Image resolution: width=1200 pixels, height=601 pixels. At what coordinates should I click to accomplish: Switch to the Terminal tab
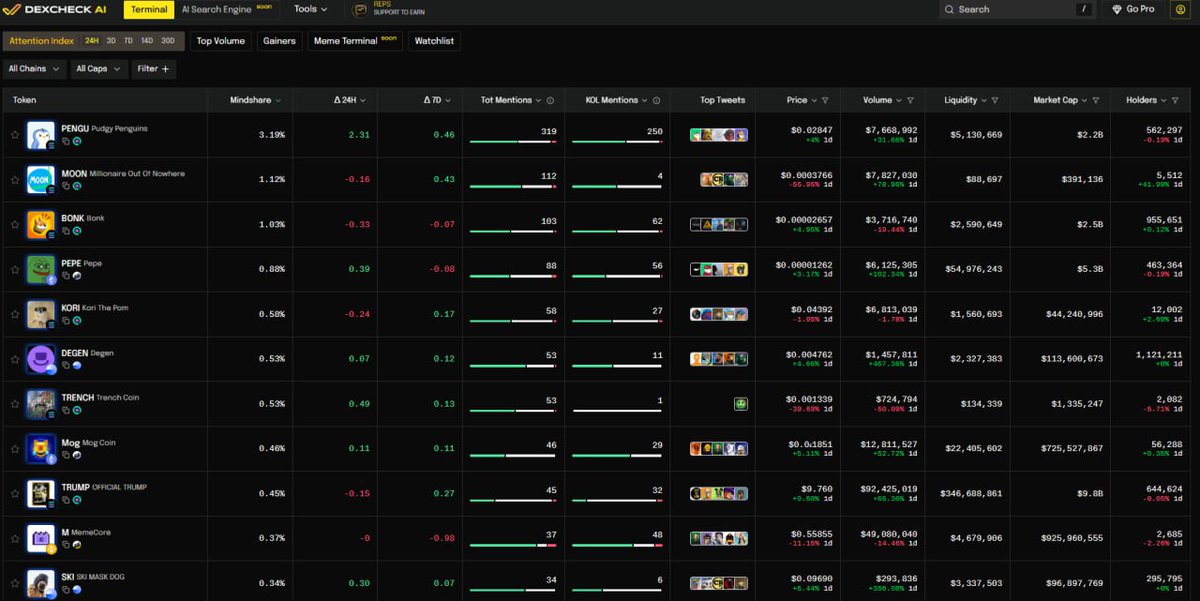[149, 9]
